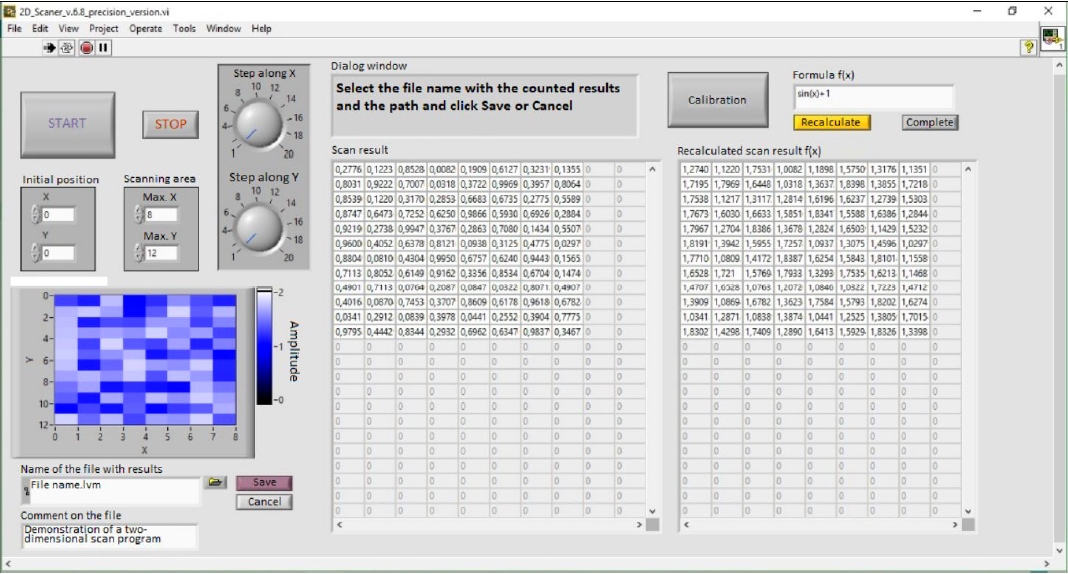Click the Save button below file name

[264, 482]
